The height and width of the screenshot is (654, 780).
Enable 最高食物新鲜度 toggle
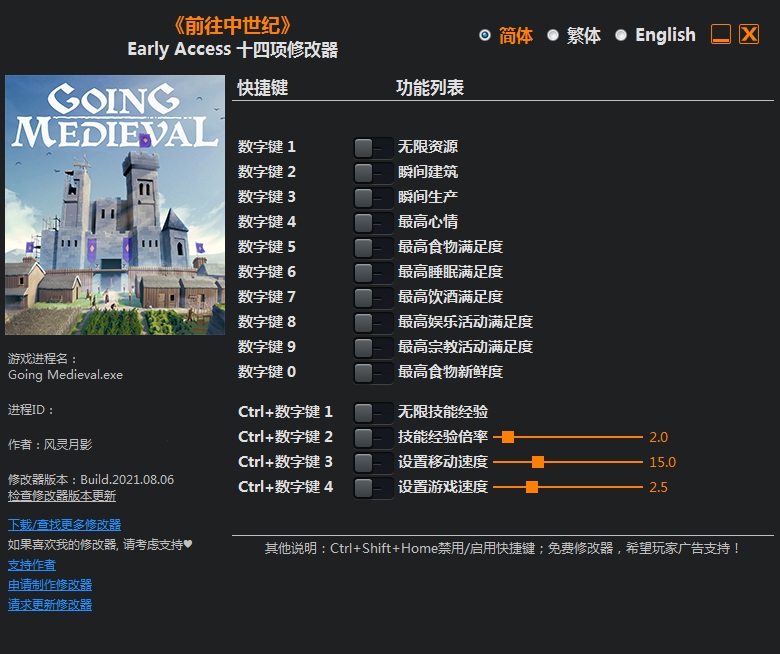point(372,372)
